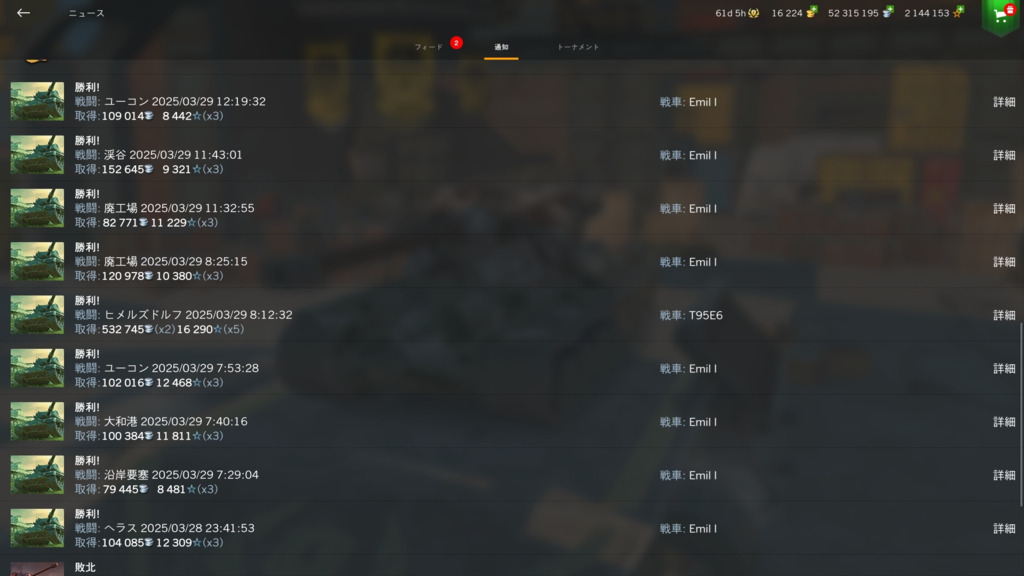Image resolution: width=1024 pixels, height=576 pixels.
Task: Open 詳細 for 大和港 7:40:16 battle
Action: [1004, 422]
